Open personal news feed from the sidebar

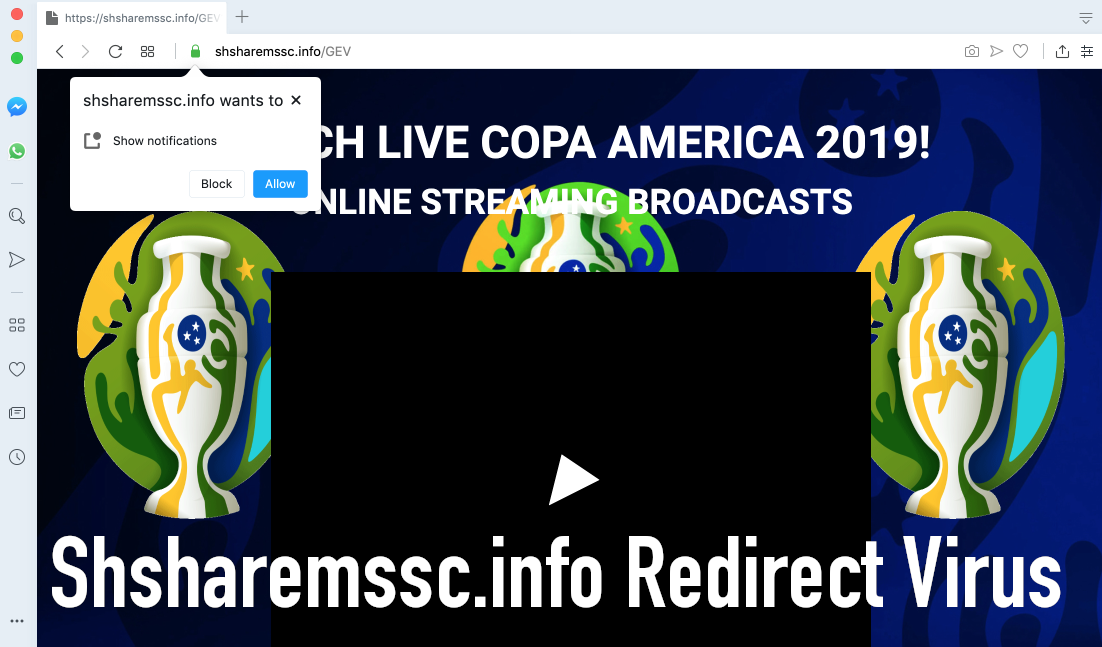[16, 413]
